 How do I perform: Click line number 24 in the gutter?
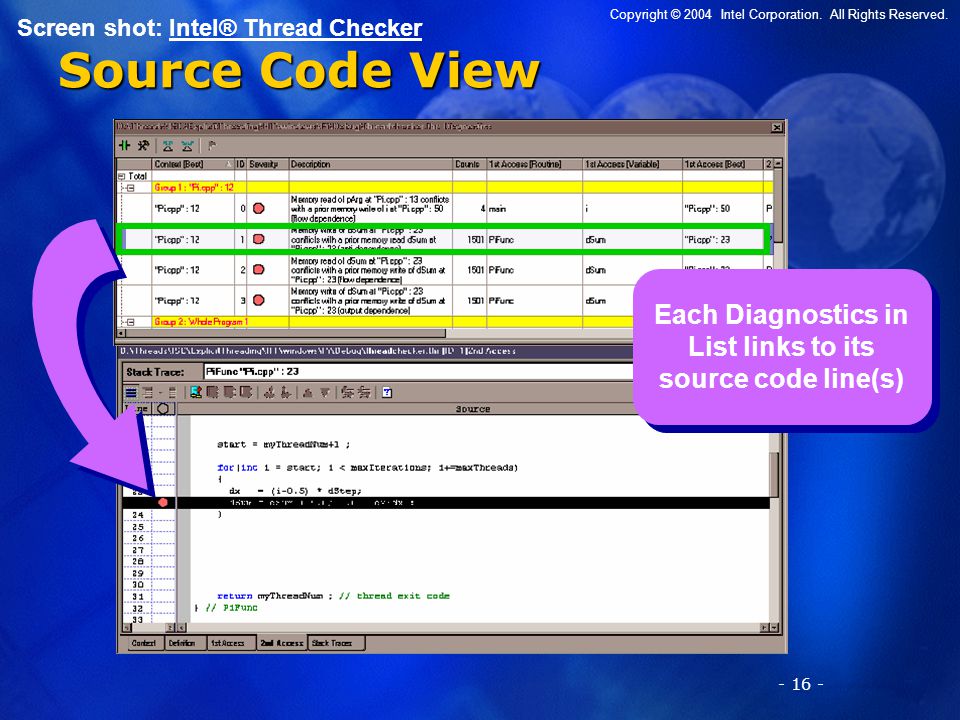[x=138, y=515]
